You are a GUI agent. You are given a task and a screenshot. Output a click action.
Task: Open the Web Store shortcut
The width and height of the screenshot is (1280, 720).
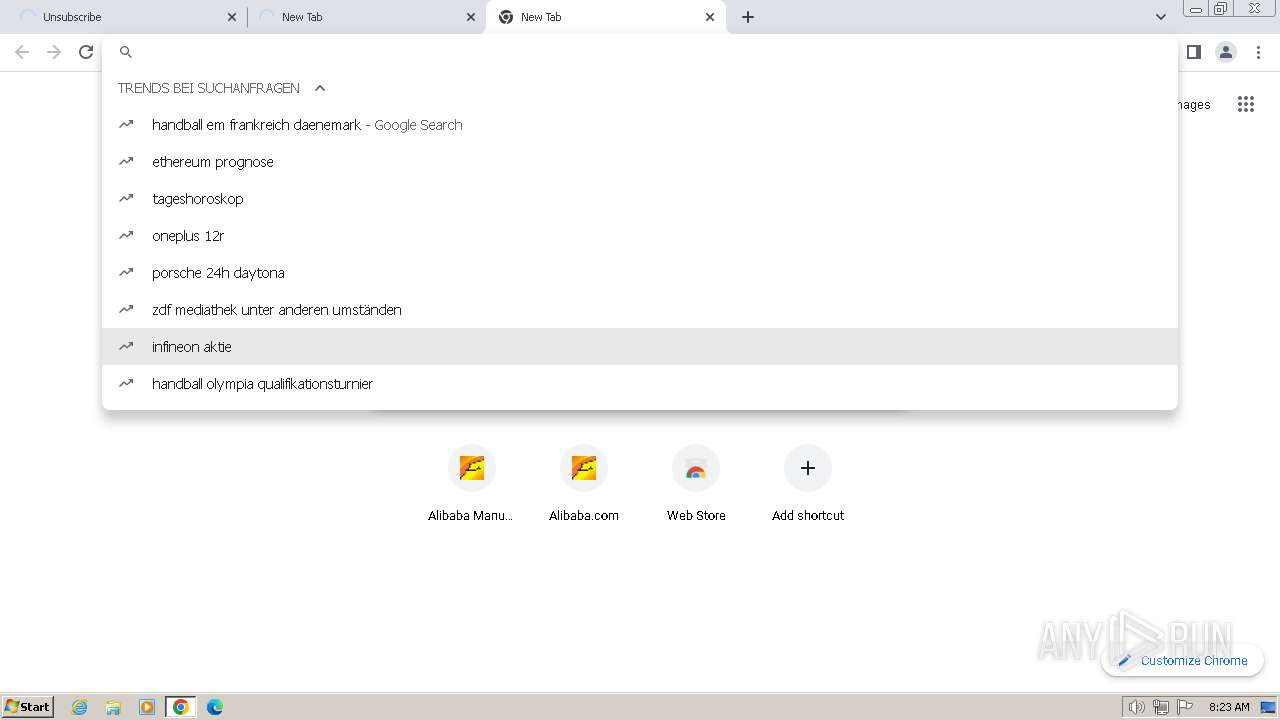[696, 484]
